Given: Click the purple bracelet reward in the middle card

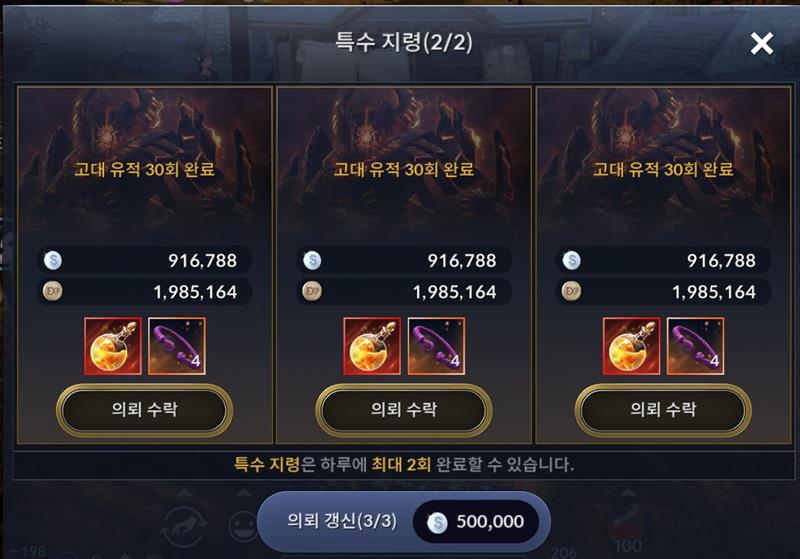Looking at the screenshot, I should (436, 346).
